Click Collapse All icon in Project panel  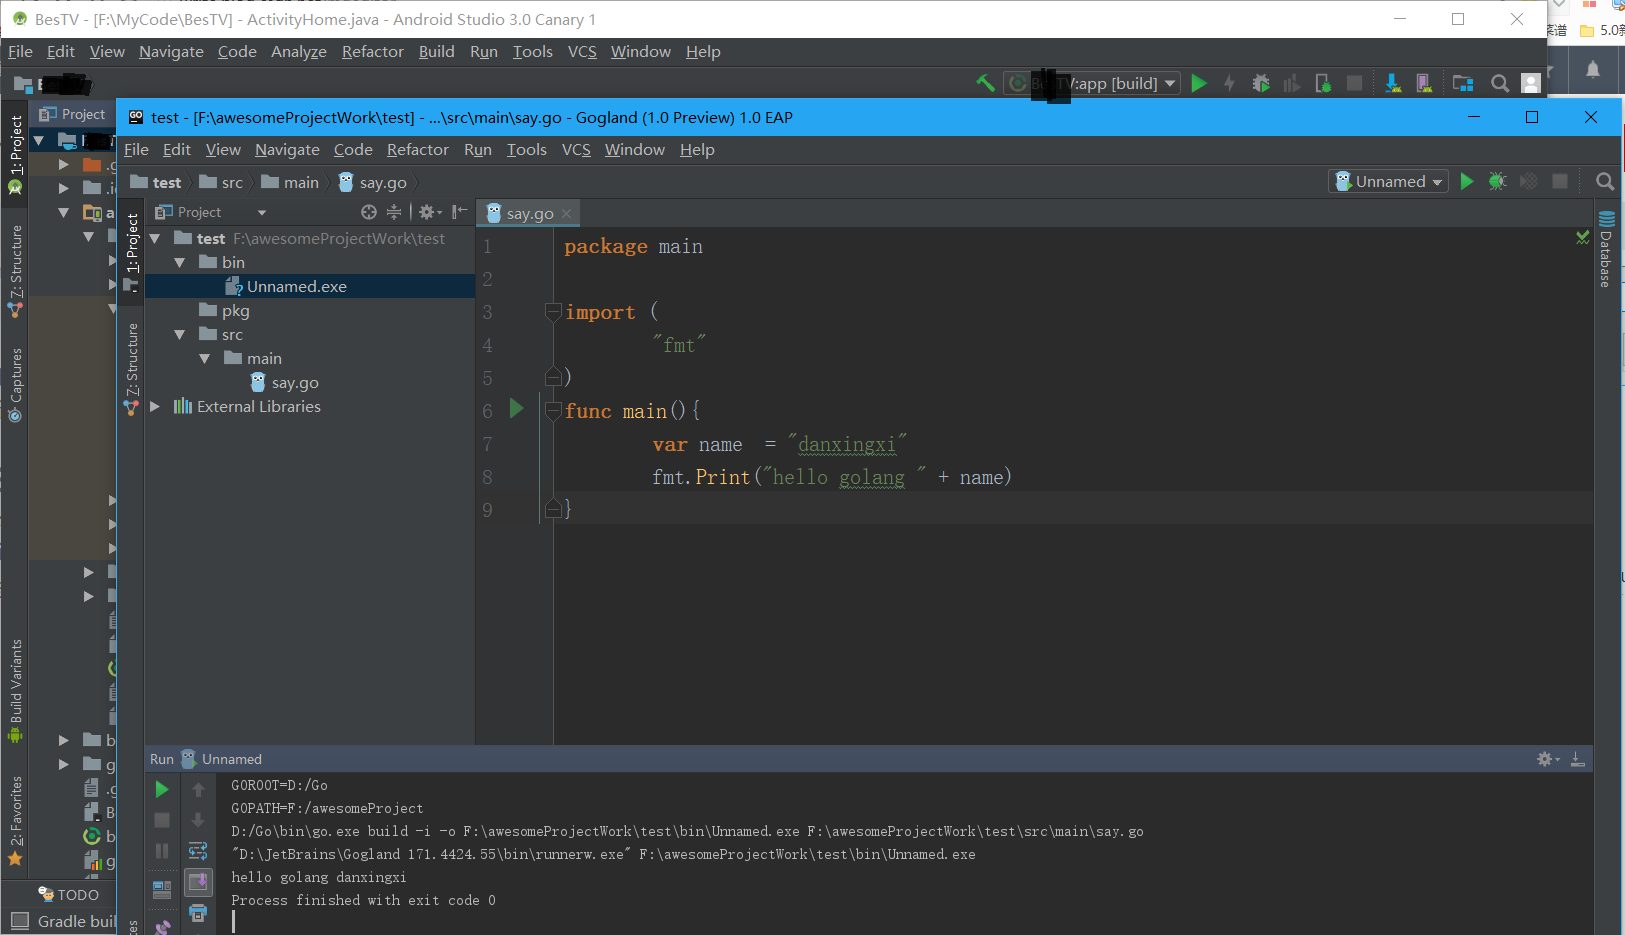coord(394,212)
